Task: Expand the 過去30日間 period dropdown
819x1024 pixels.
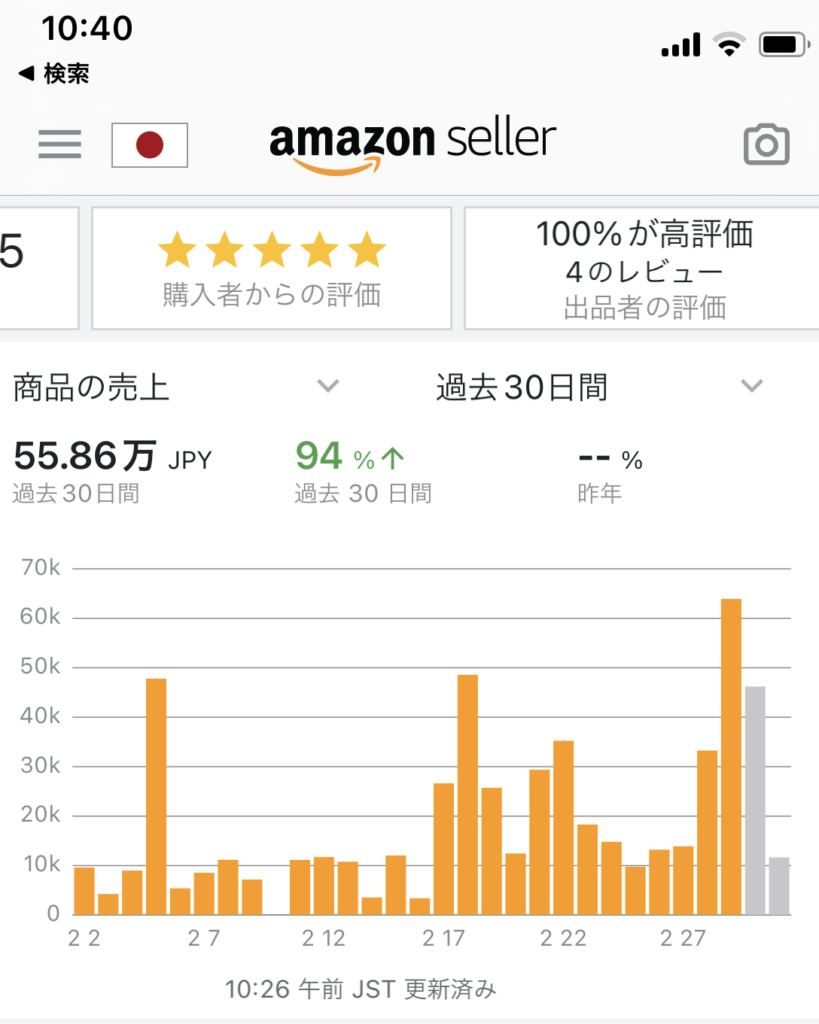Action: coord(600,387)
